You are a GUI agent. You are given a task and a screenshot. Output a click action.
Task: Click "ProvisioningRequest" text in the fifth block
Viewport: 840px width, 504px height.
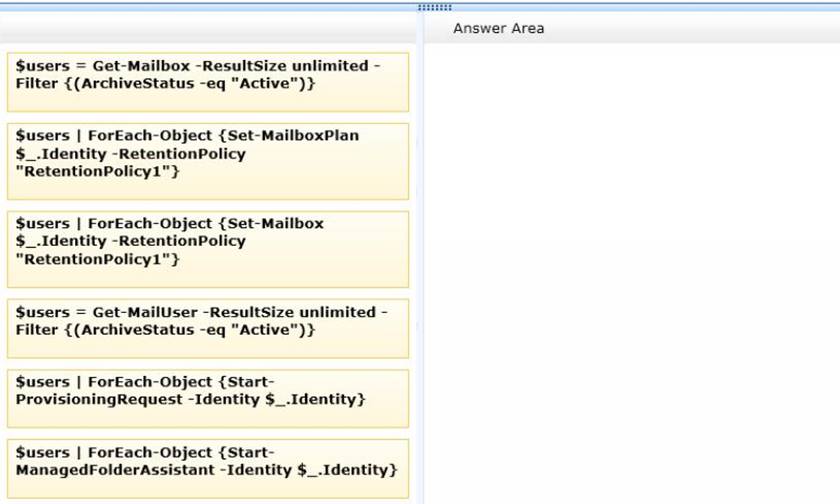coord(91,400)
